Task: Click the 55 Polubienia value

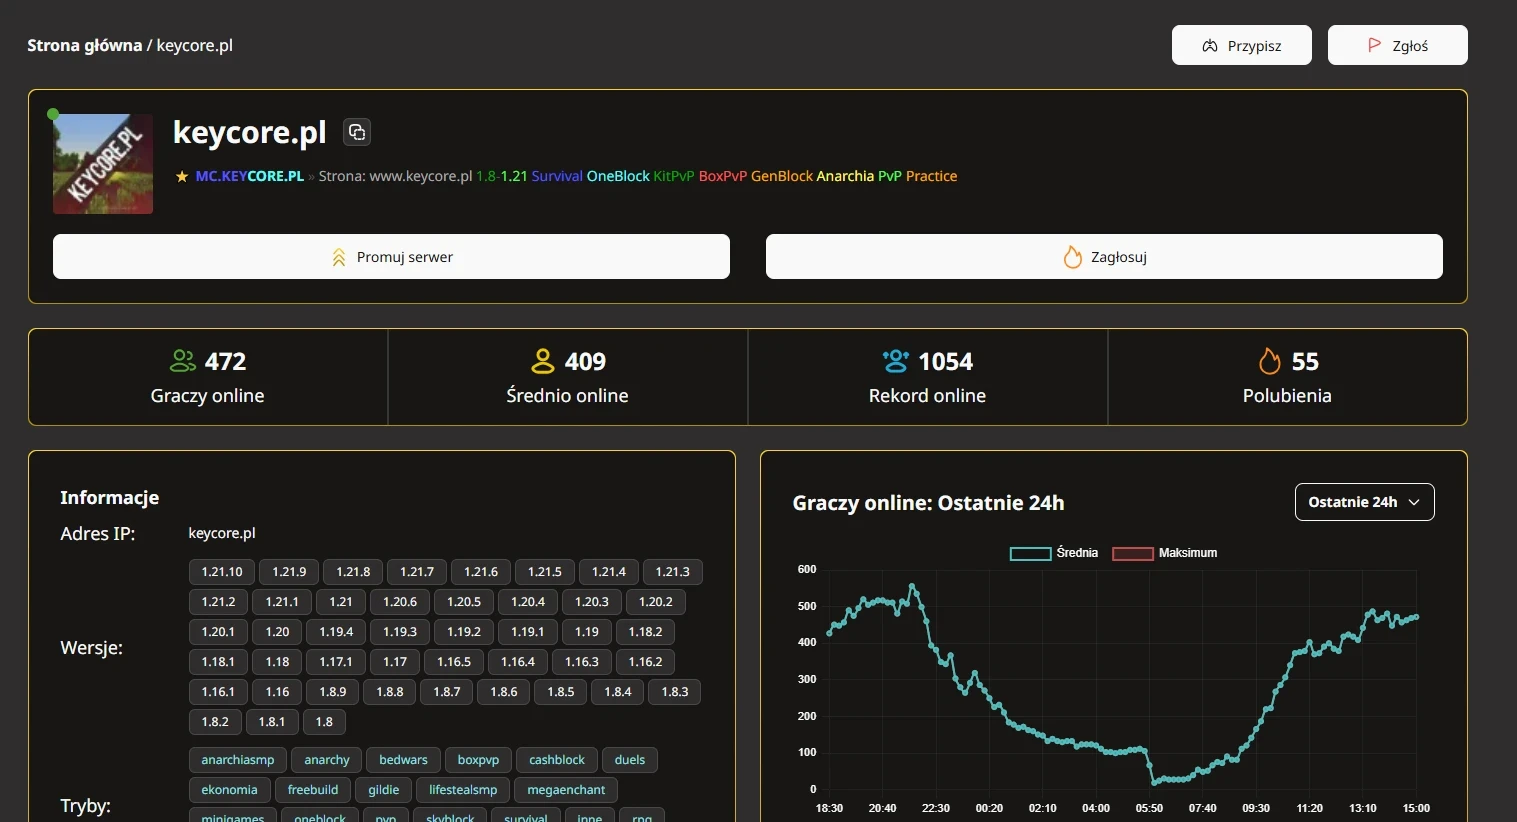Action: click(1305, 361)
